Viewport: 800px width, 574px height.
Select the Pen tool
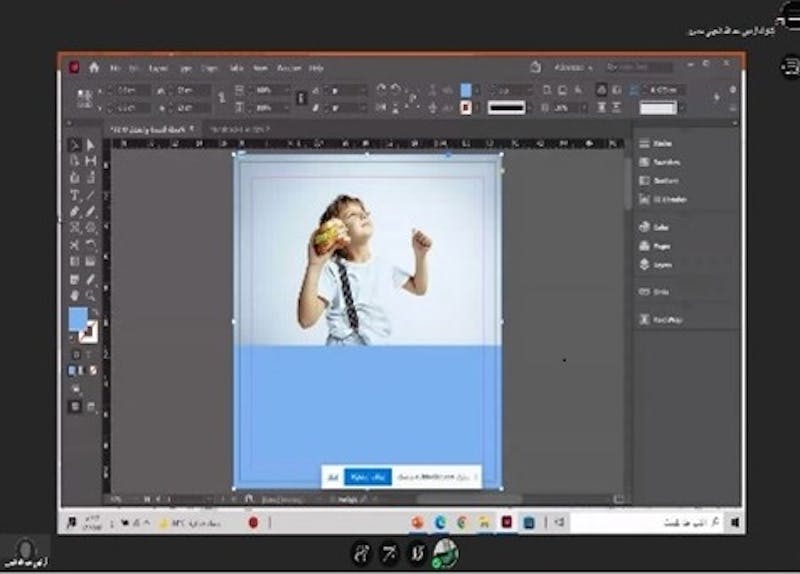coord(75,212)
